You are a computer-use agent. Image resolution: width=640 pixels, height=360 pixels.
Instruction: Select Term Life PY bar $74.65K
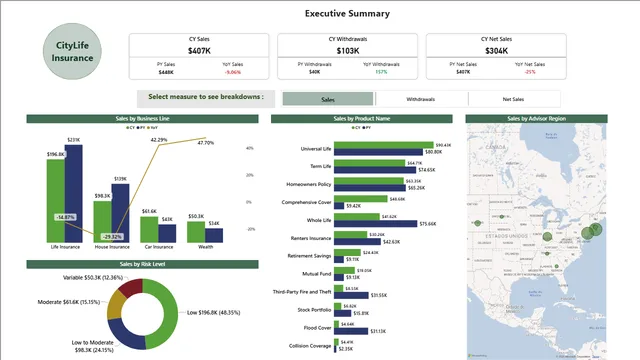(x=375, y=170)
